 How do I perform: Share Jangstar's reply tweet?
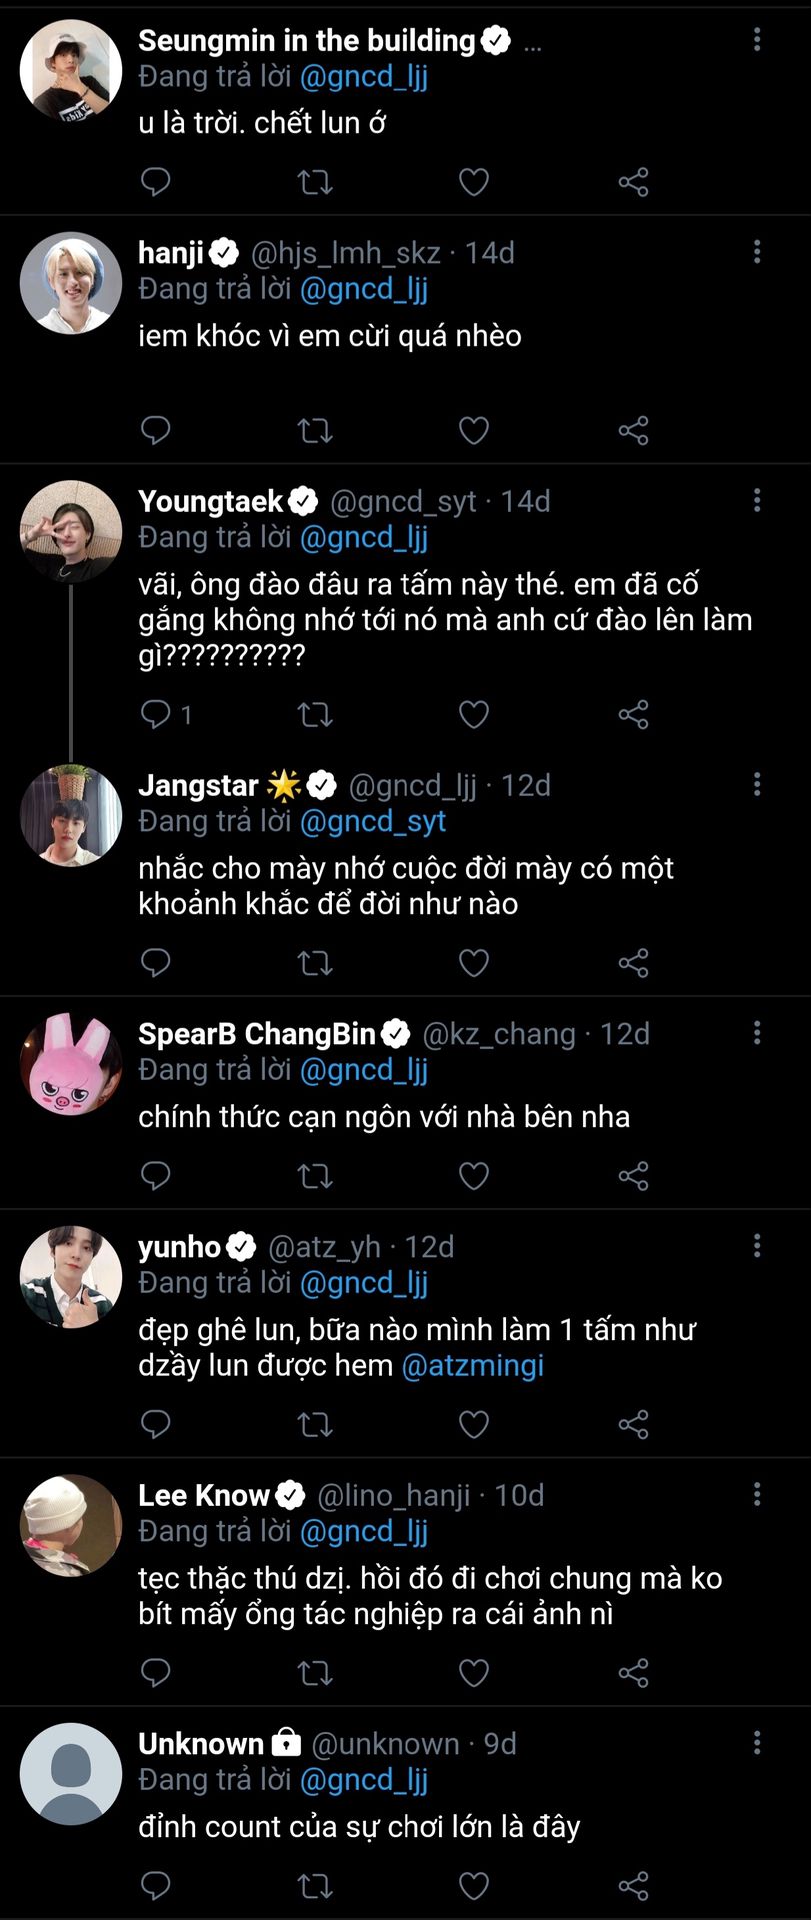pyautogui.click(x=633, y=963)
